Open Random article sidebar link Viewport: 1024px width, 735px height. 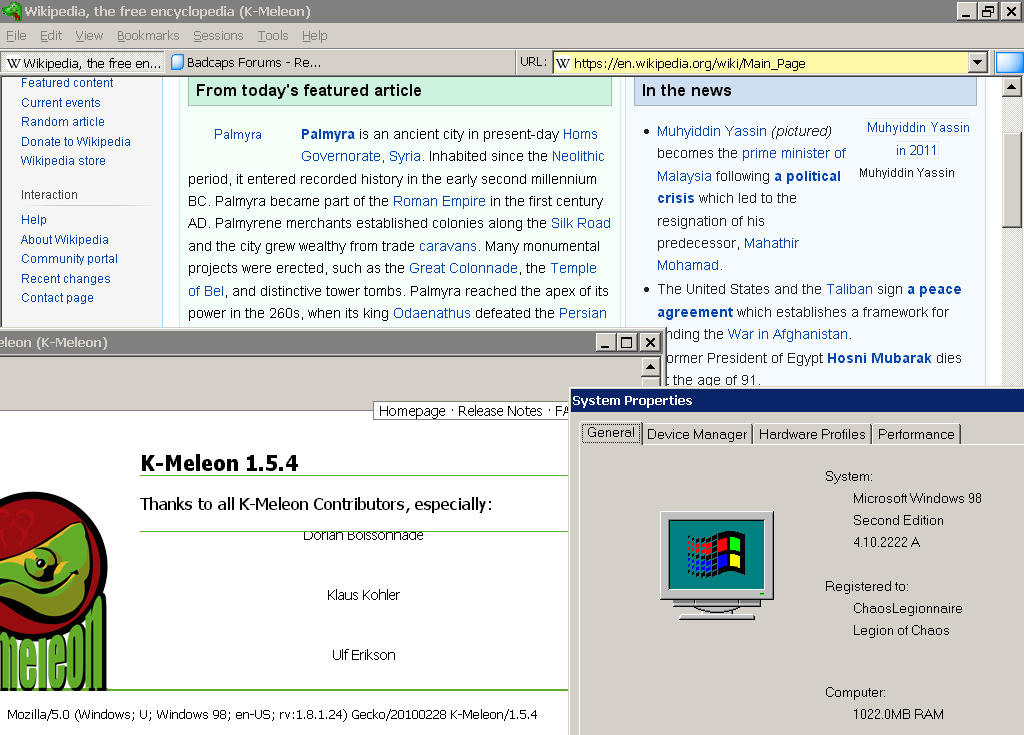[63, 122]
